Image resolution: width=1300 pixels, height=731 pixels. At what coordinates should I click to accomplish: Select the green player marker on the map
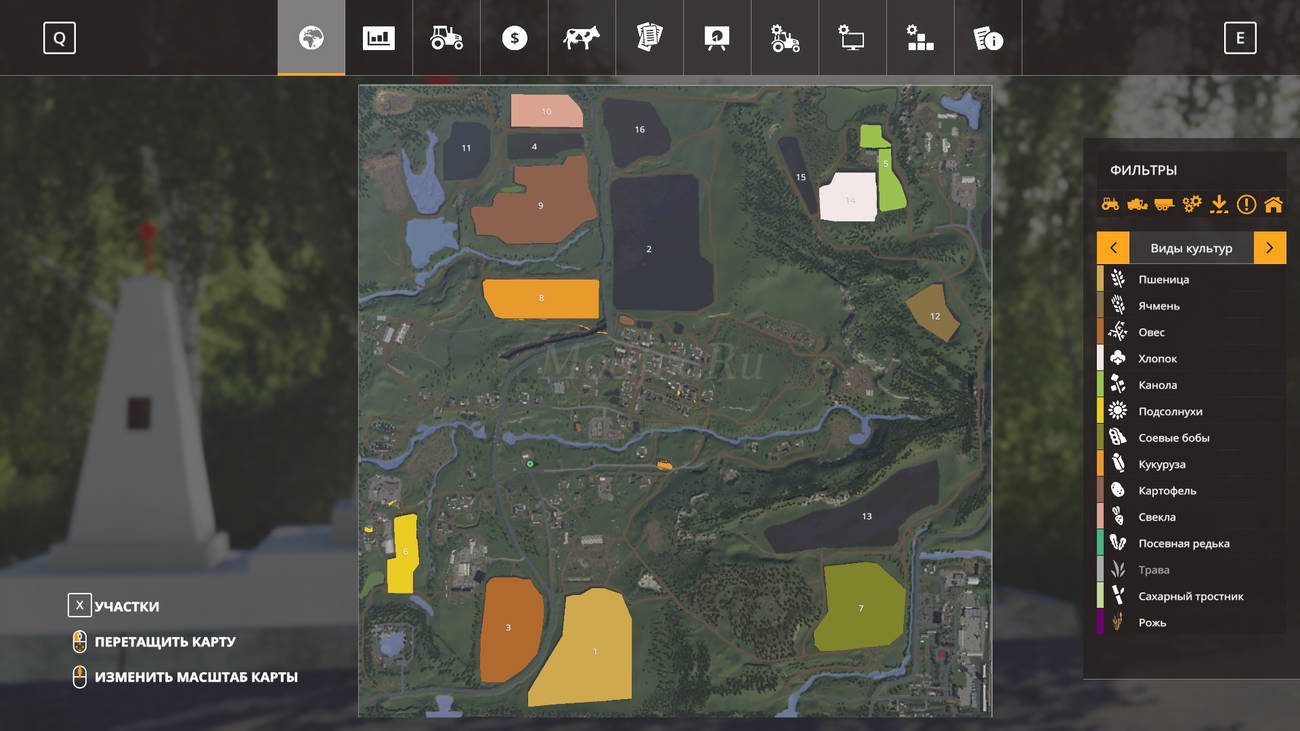[530, 463]
